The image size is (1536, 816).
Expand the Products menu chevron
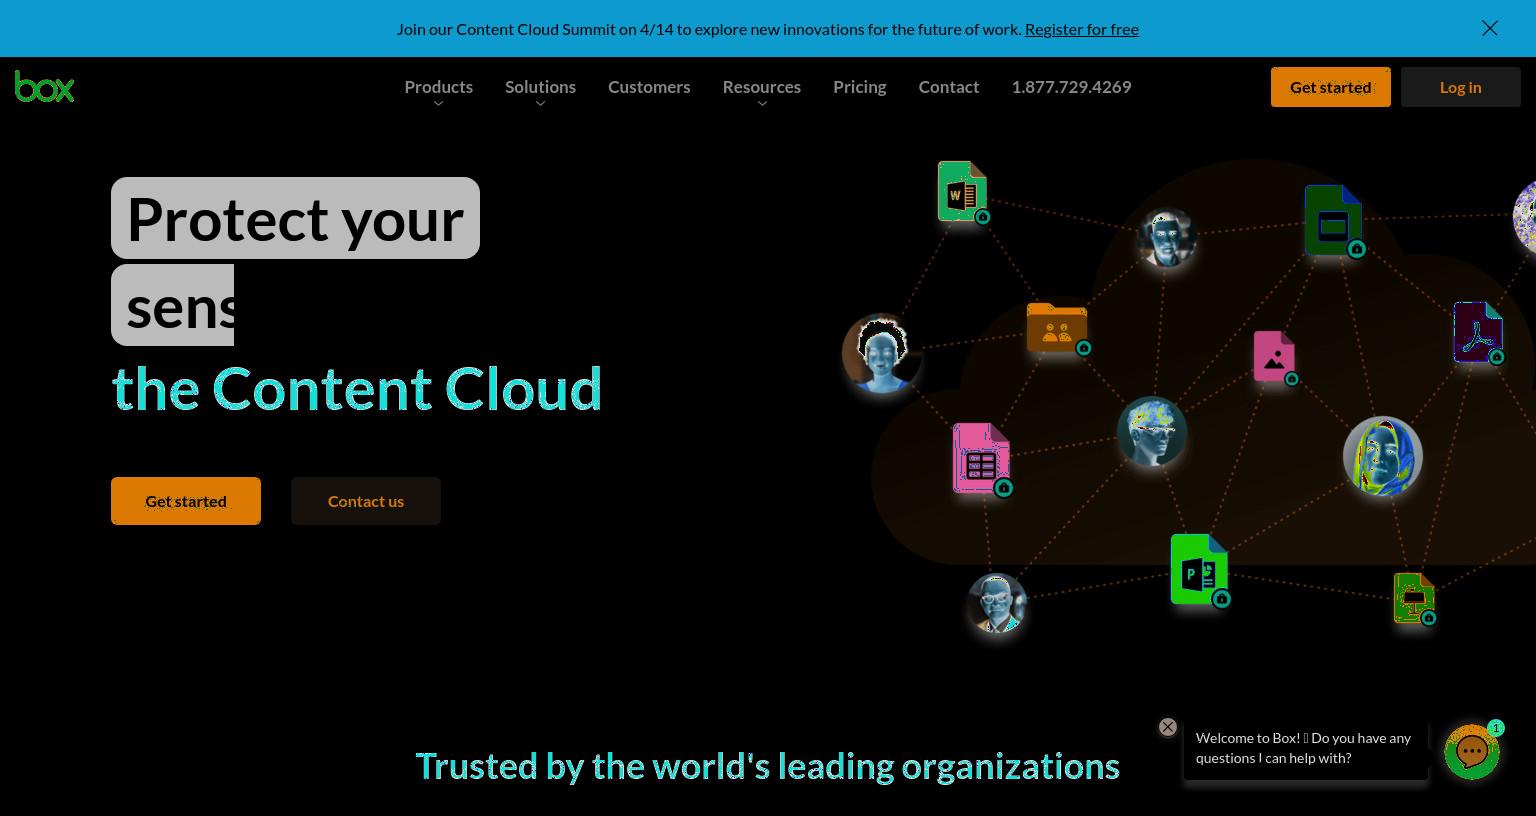point(438,104)
